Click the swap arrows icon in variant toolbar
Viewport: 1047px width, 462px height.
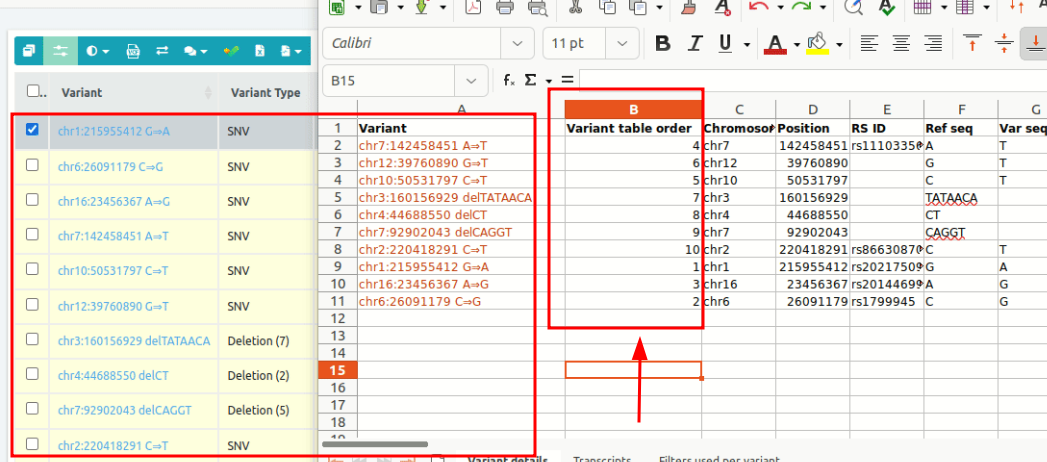163,50
